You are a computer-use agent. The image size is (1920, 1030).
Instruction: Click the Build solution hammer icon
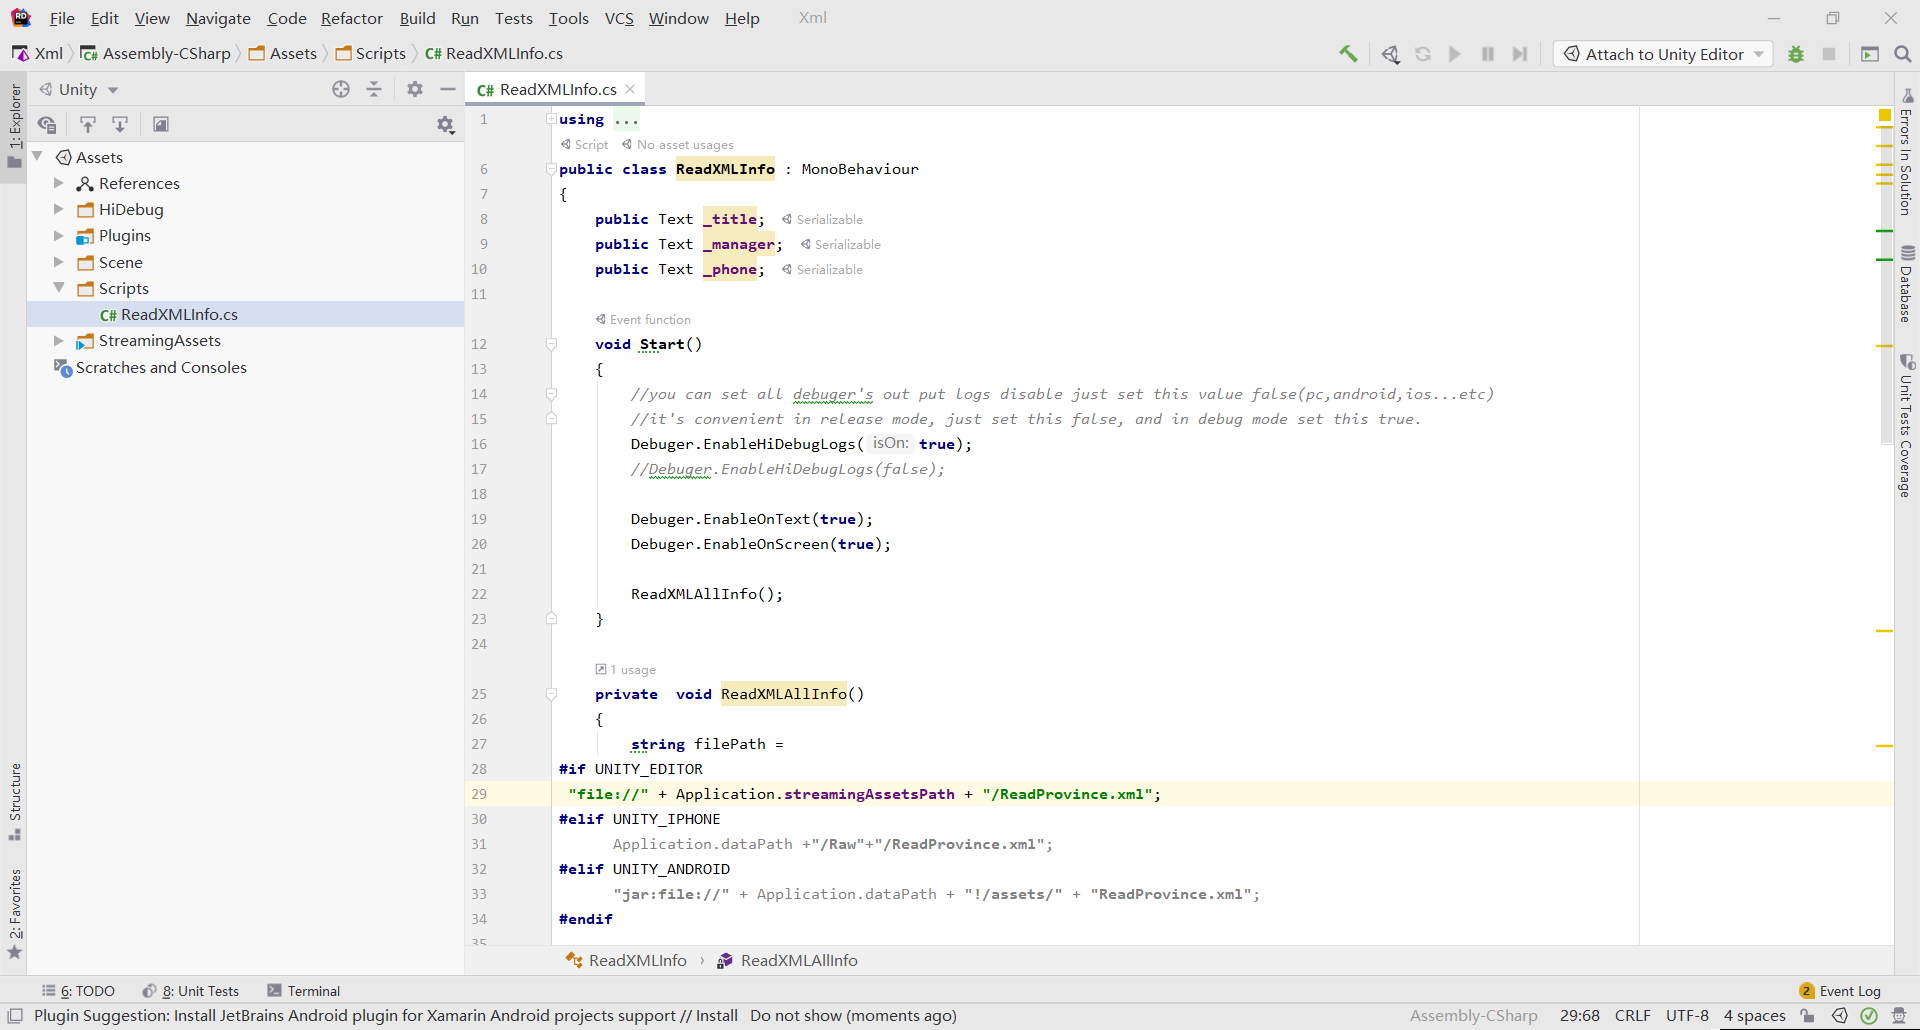[1348, 54]
